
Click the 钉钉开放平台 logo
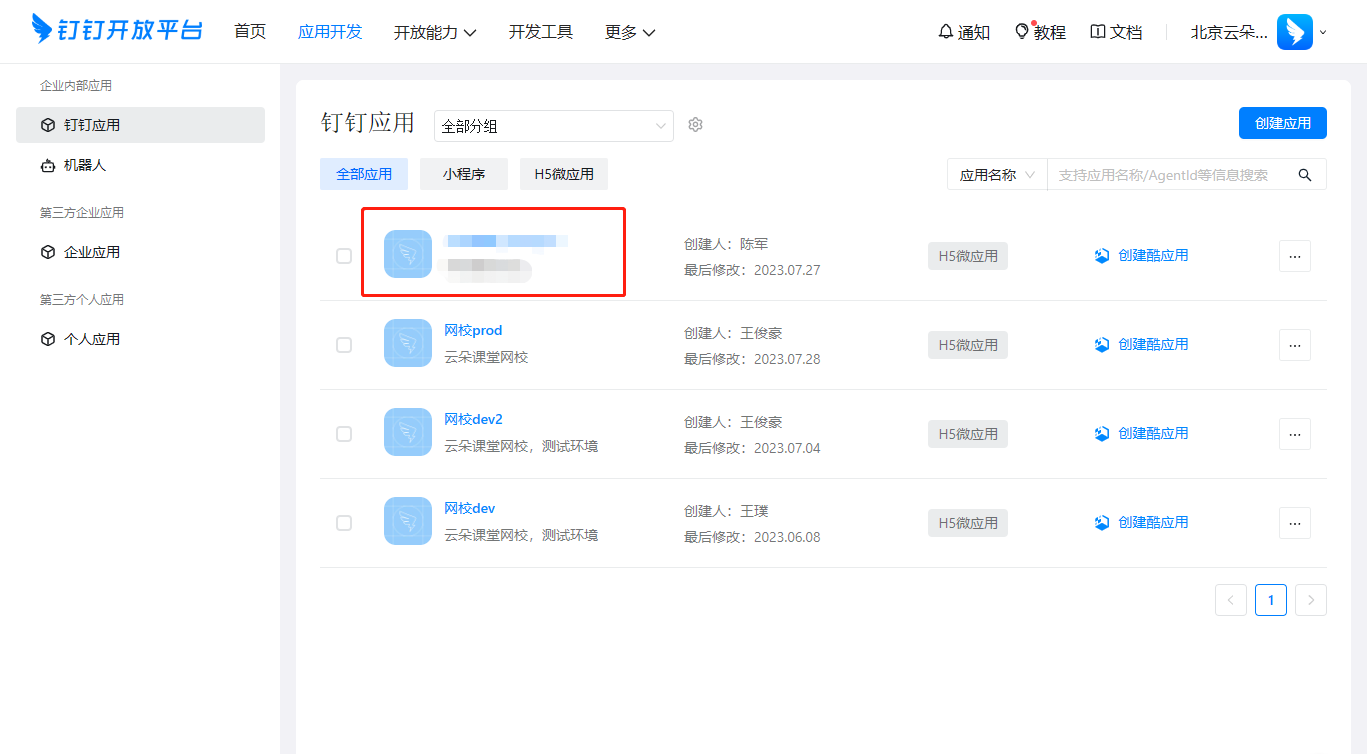click(117, 29)
